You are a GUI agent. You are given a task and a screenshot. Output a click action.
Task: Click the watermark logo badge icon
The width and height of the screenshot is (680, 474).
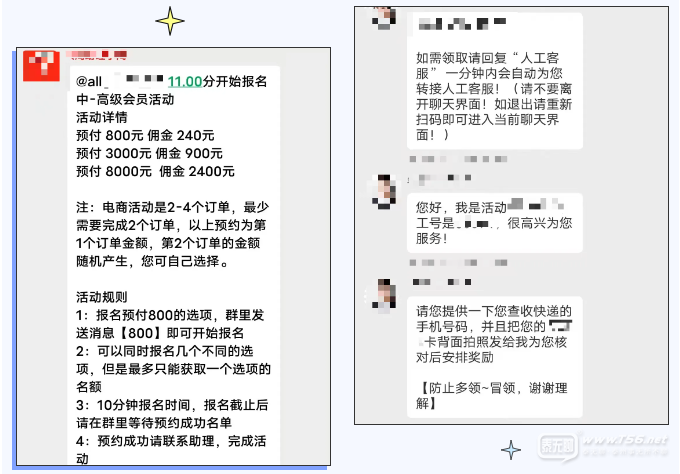(558, 446)
